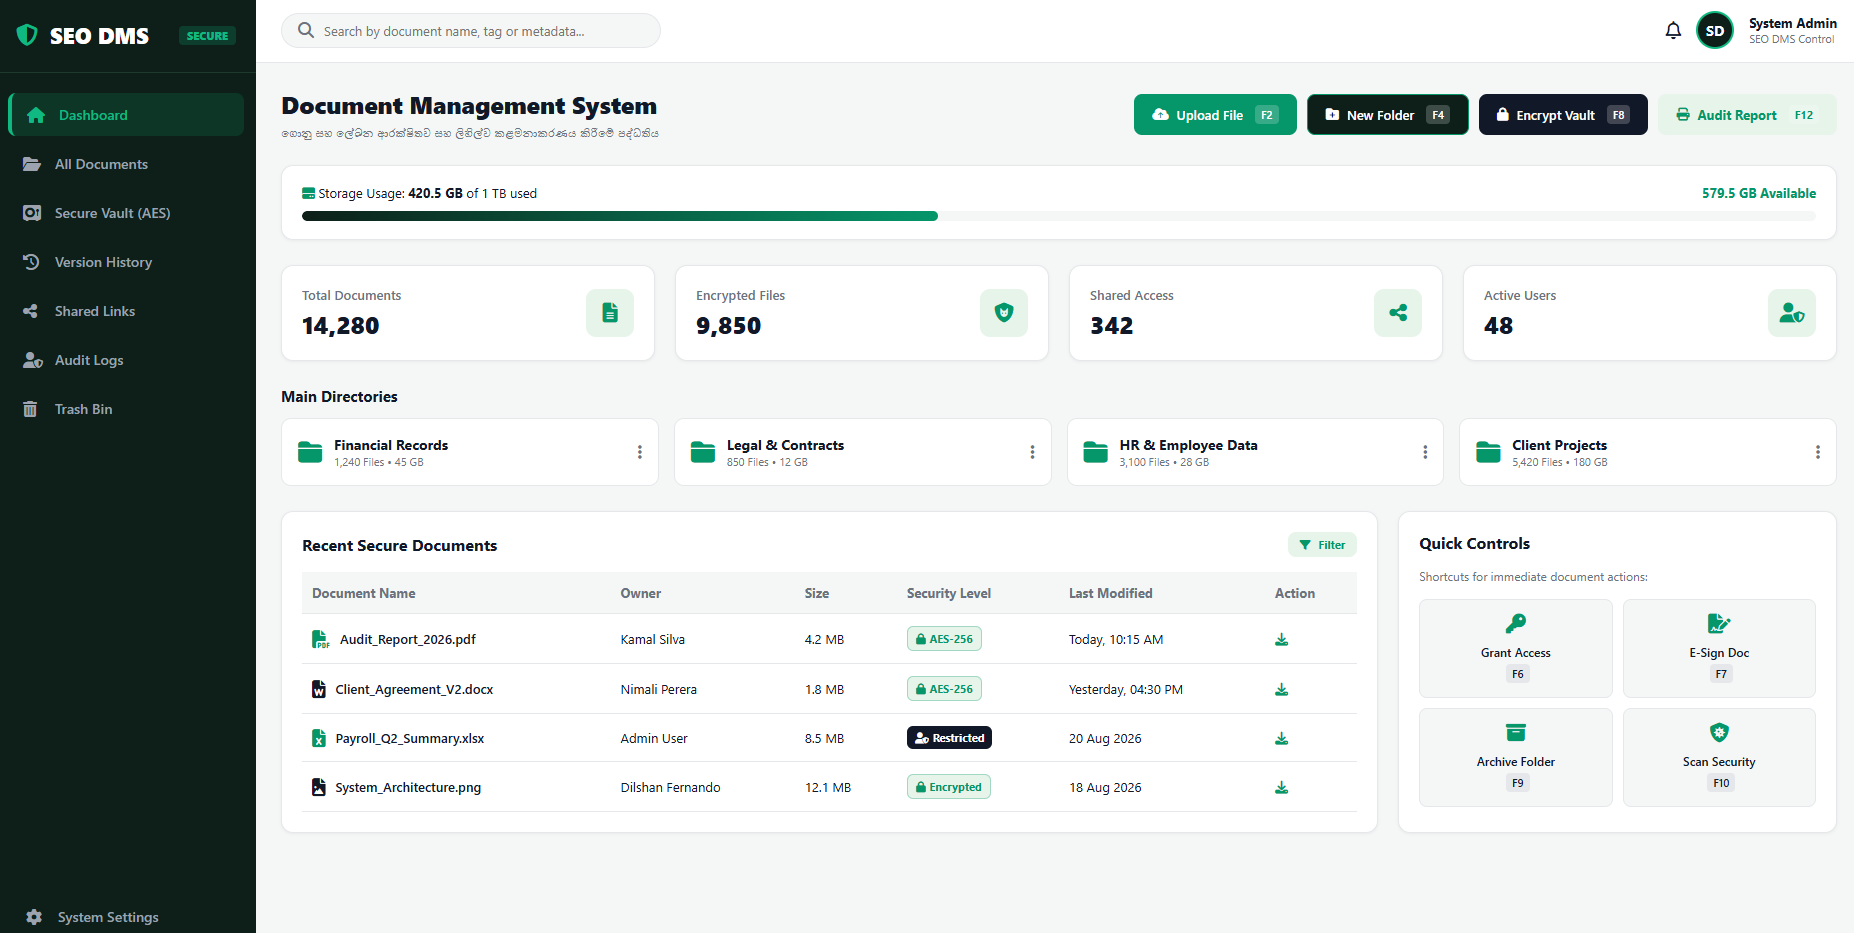
Task: Click New Folder button
Action: pos(1388,115)
